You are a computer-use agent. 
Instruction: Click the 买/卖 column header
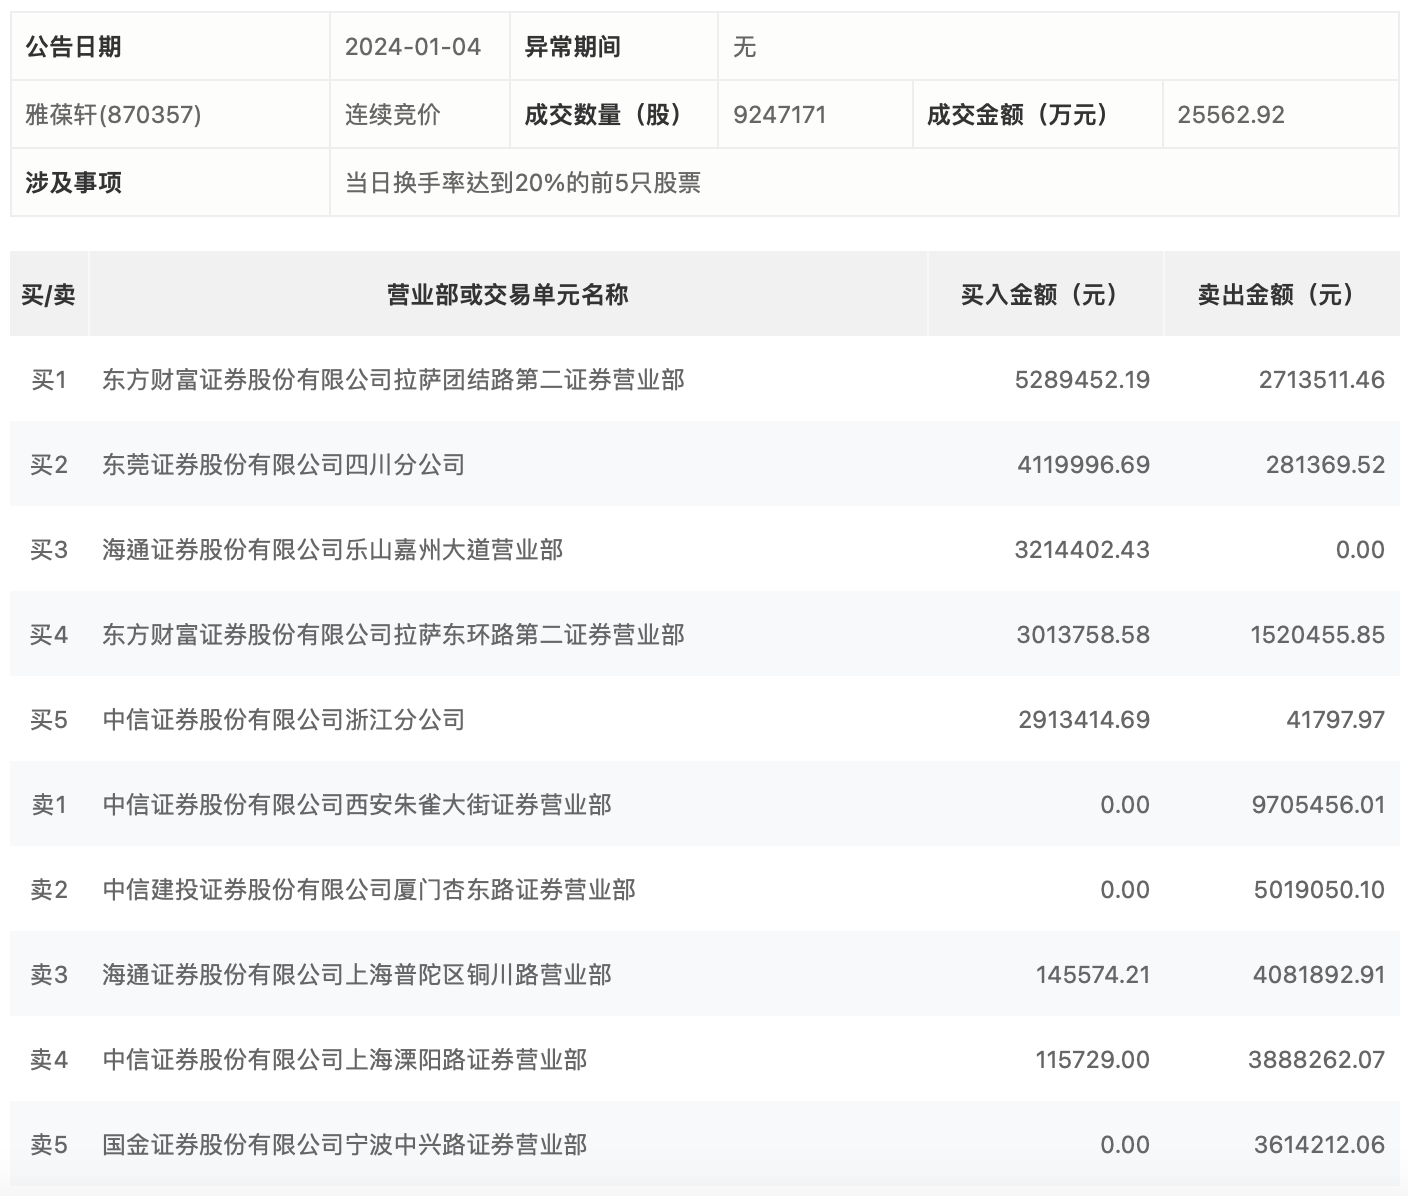click(x=49, y=294)
